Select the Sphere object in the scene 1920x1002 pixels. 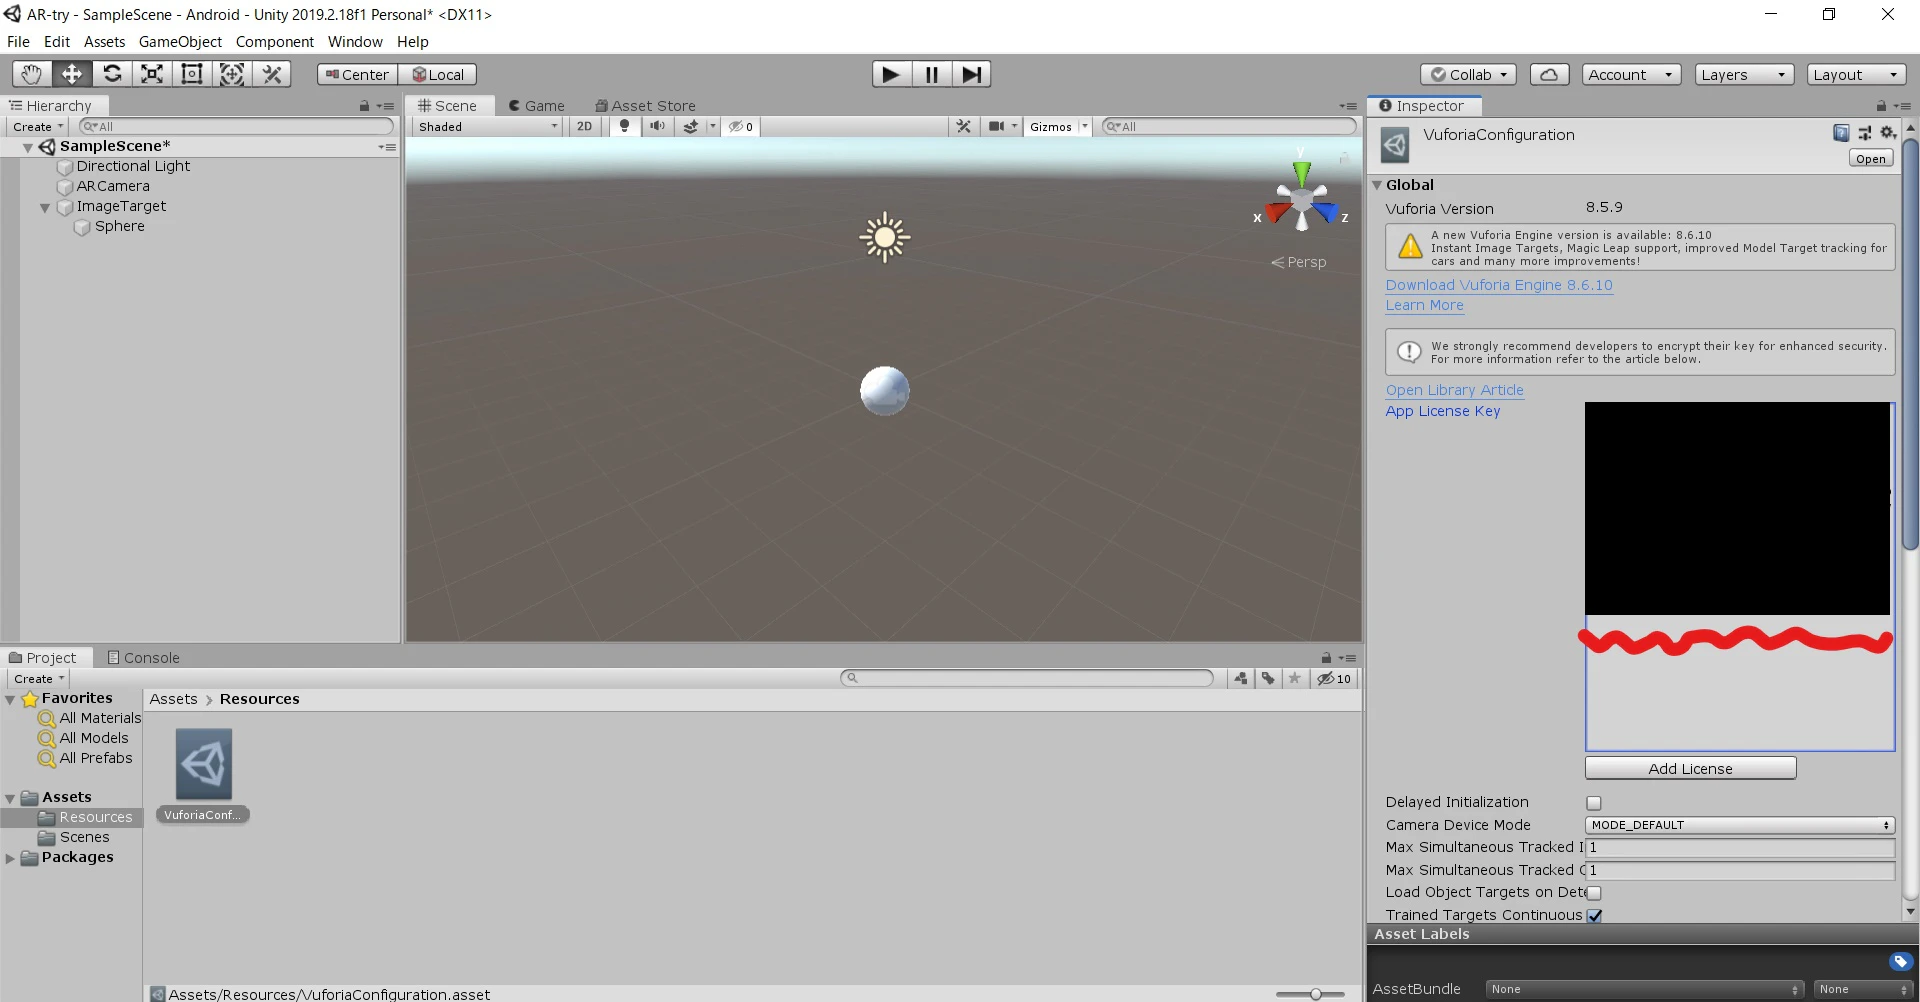tap(885, 391)
